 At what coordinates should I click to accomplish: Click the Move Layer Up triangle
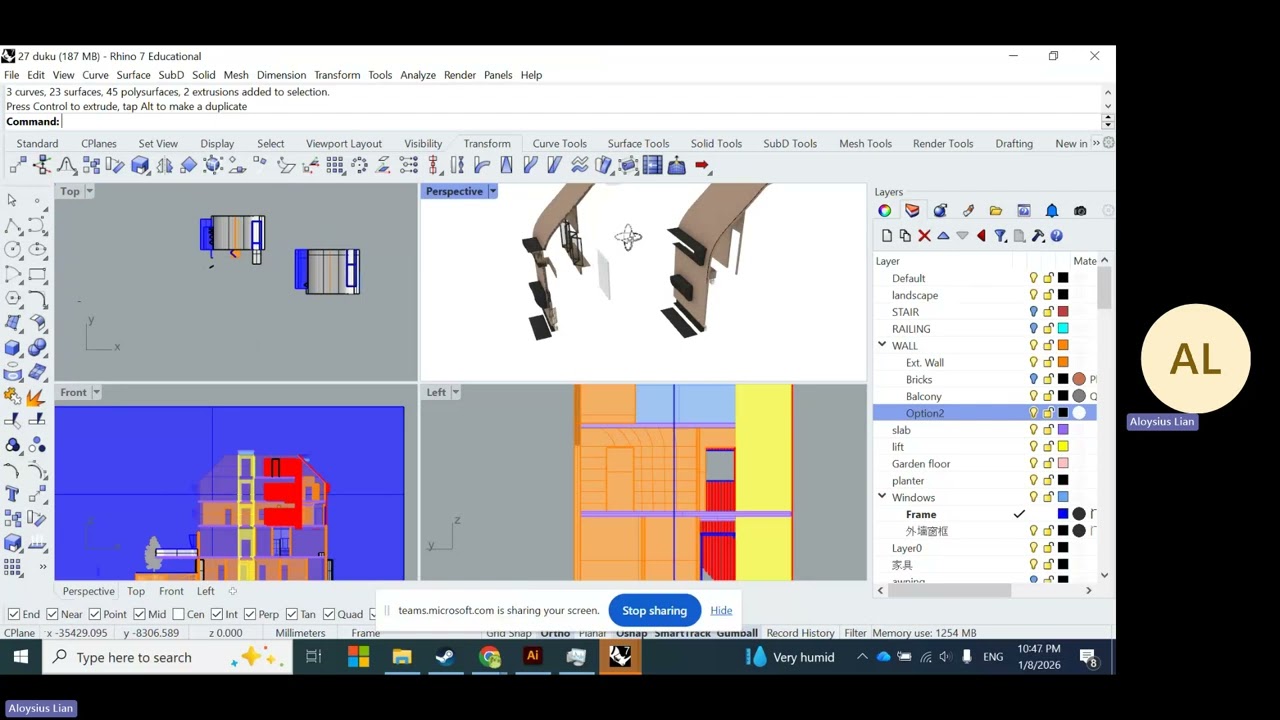tap(943, 236)
